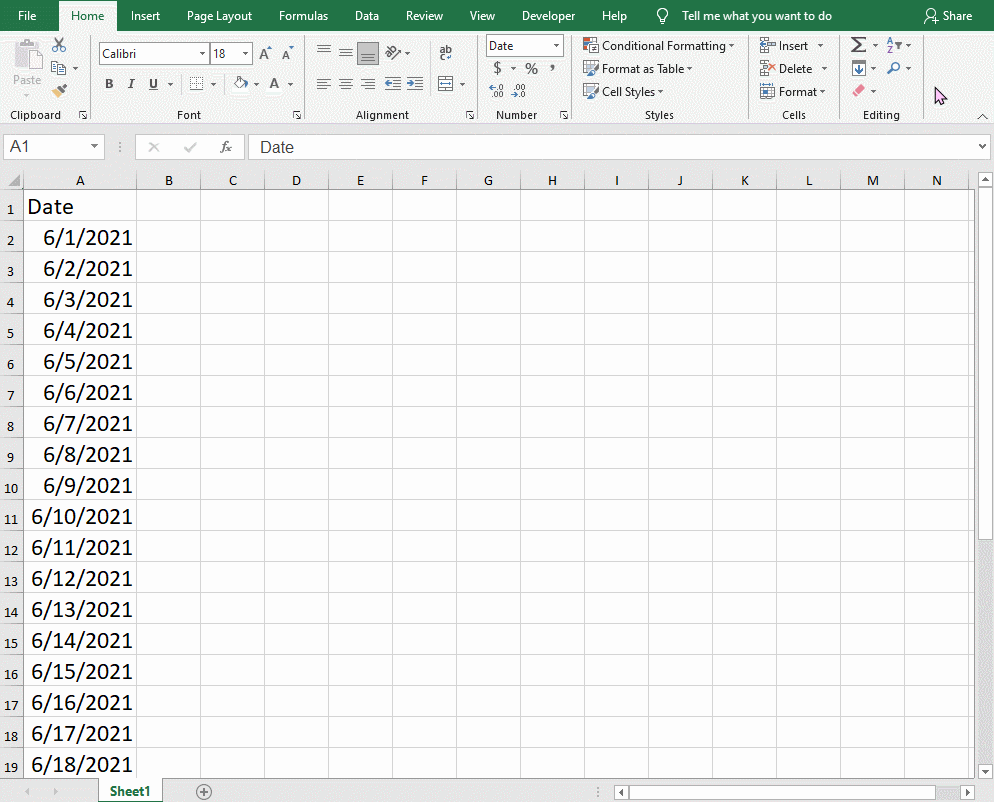
Task: Add a new sheet with plus button
Action: point(203,791)
